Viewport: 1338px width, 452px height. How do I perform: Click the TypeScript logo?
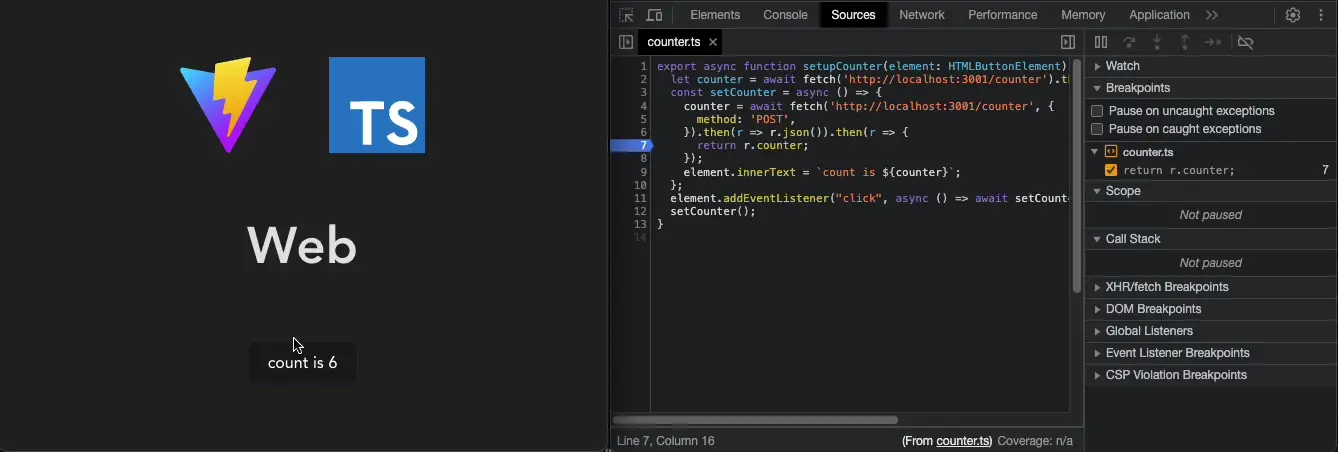[377, 105]
